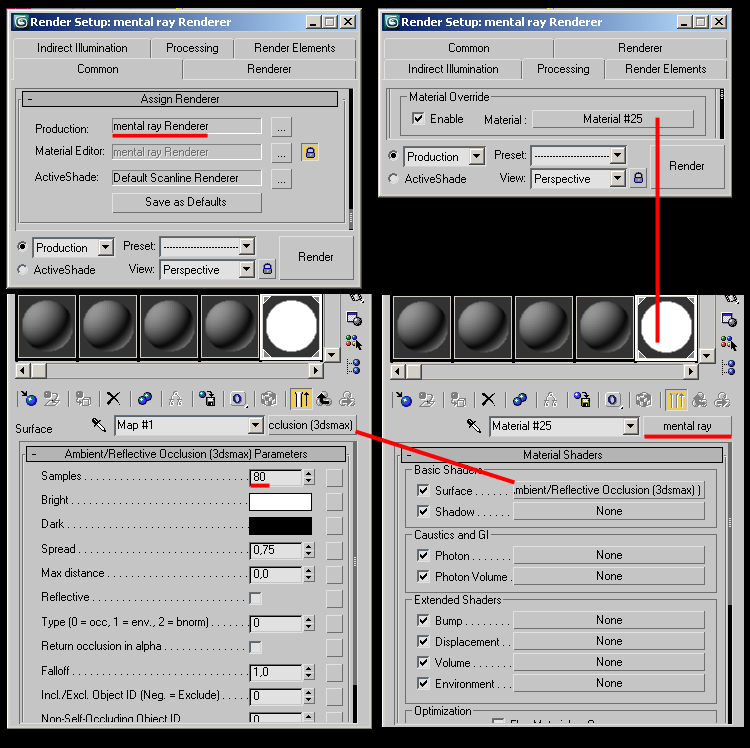Enable the Reflective checkbox
This screenshot has height=748, width=750.
256,598
